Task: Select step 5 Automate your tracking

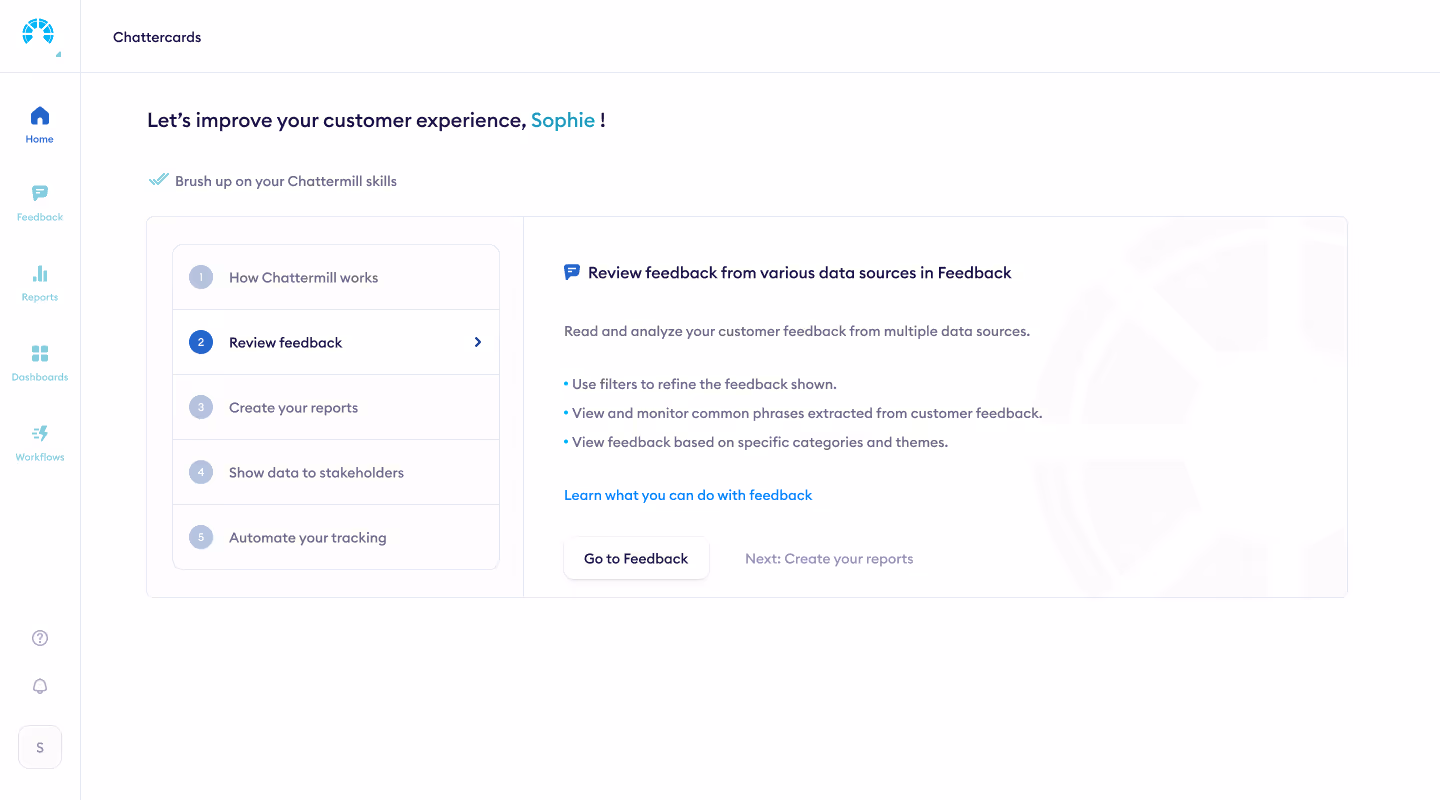Action: pyautogui.click(x=336, y=537)
